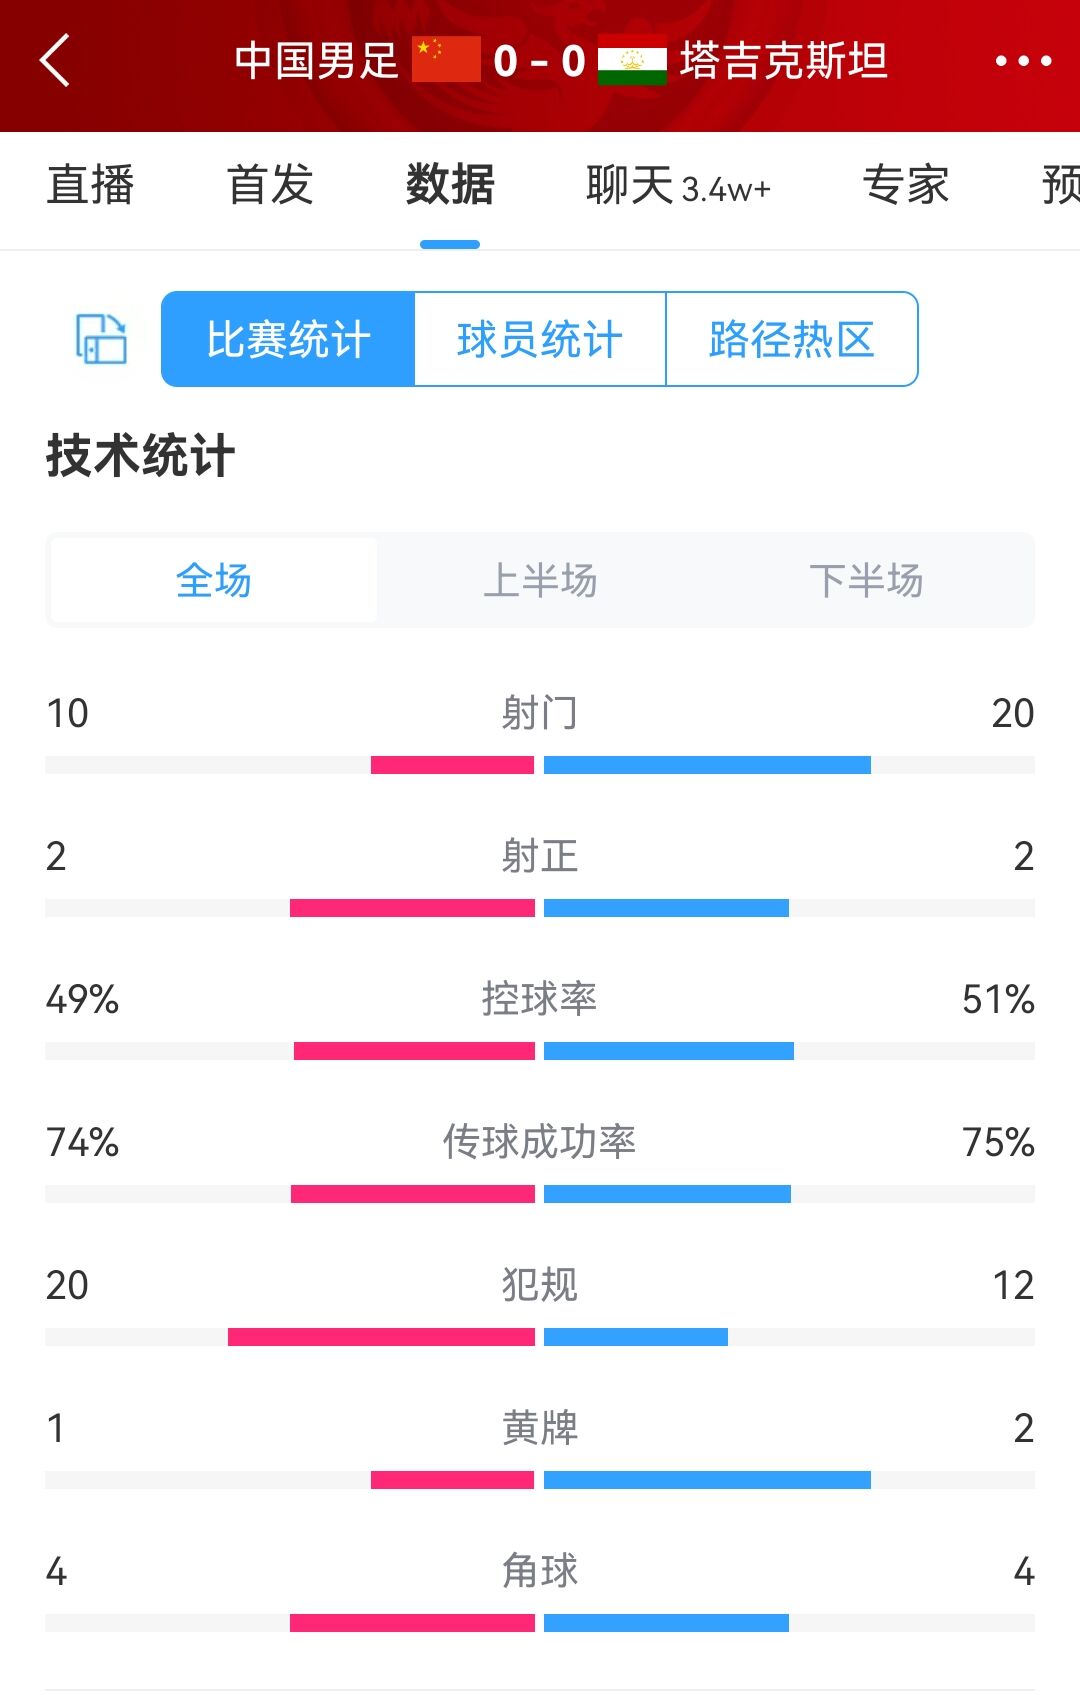Select 全场 full match filter
This screenshot has width=1080, height=1695.
pos(214,581)
